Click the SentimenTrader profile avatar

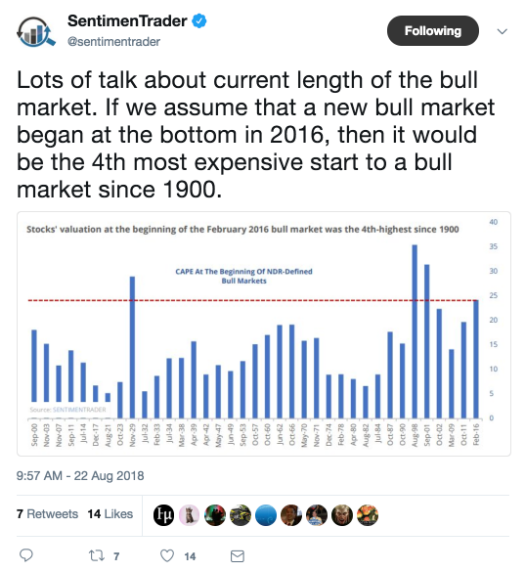coord(36,32)
